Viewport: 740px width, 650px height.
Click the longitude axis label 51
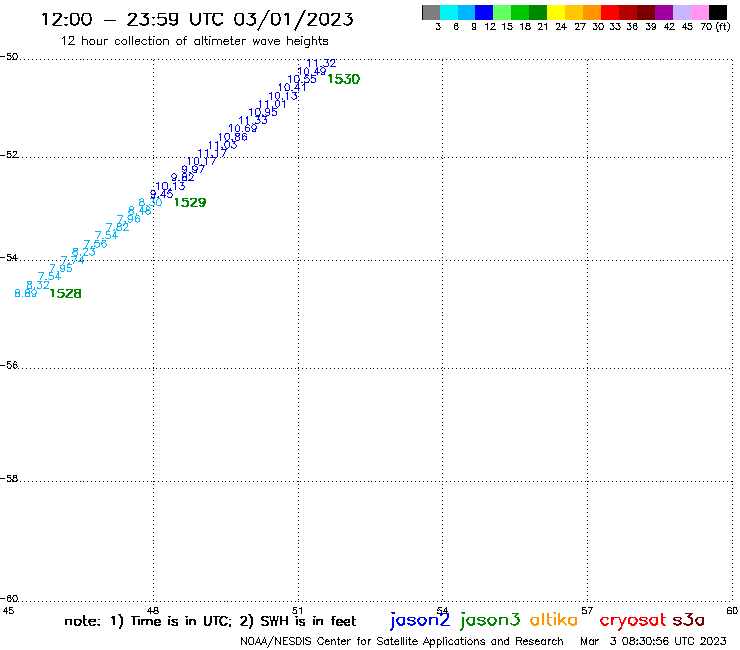point(298,611)
